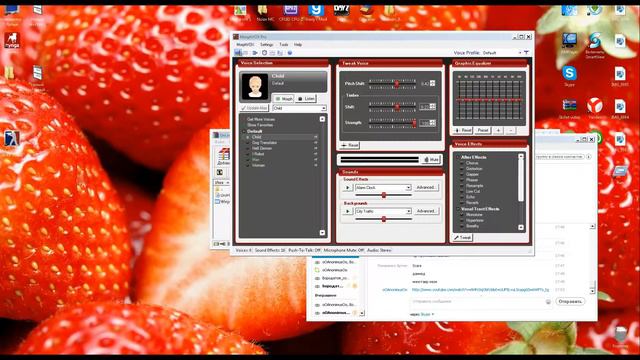Click the favorite icon on Dog Translator row
The height and width of the screenshot is (360, 640).
click(316, 143)
